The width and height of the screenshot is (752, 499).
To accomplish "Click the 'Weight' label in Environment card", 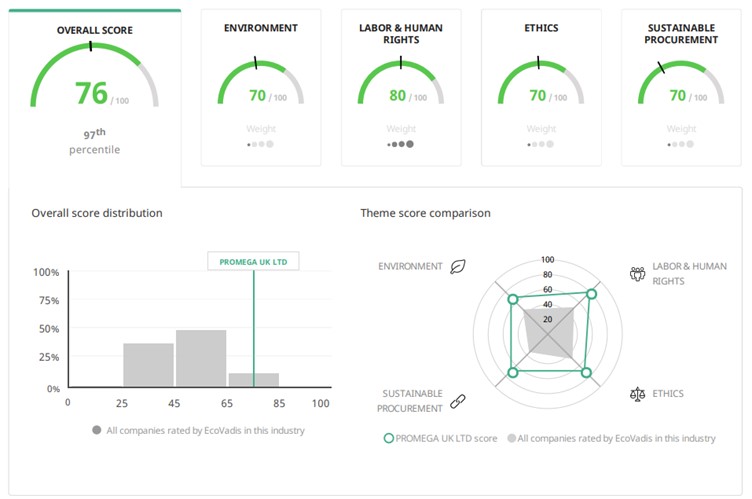I will pos(261,129).
